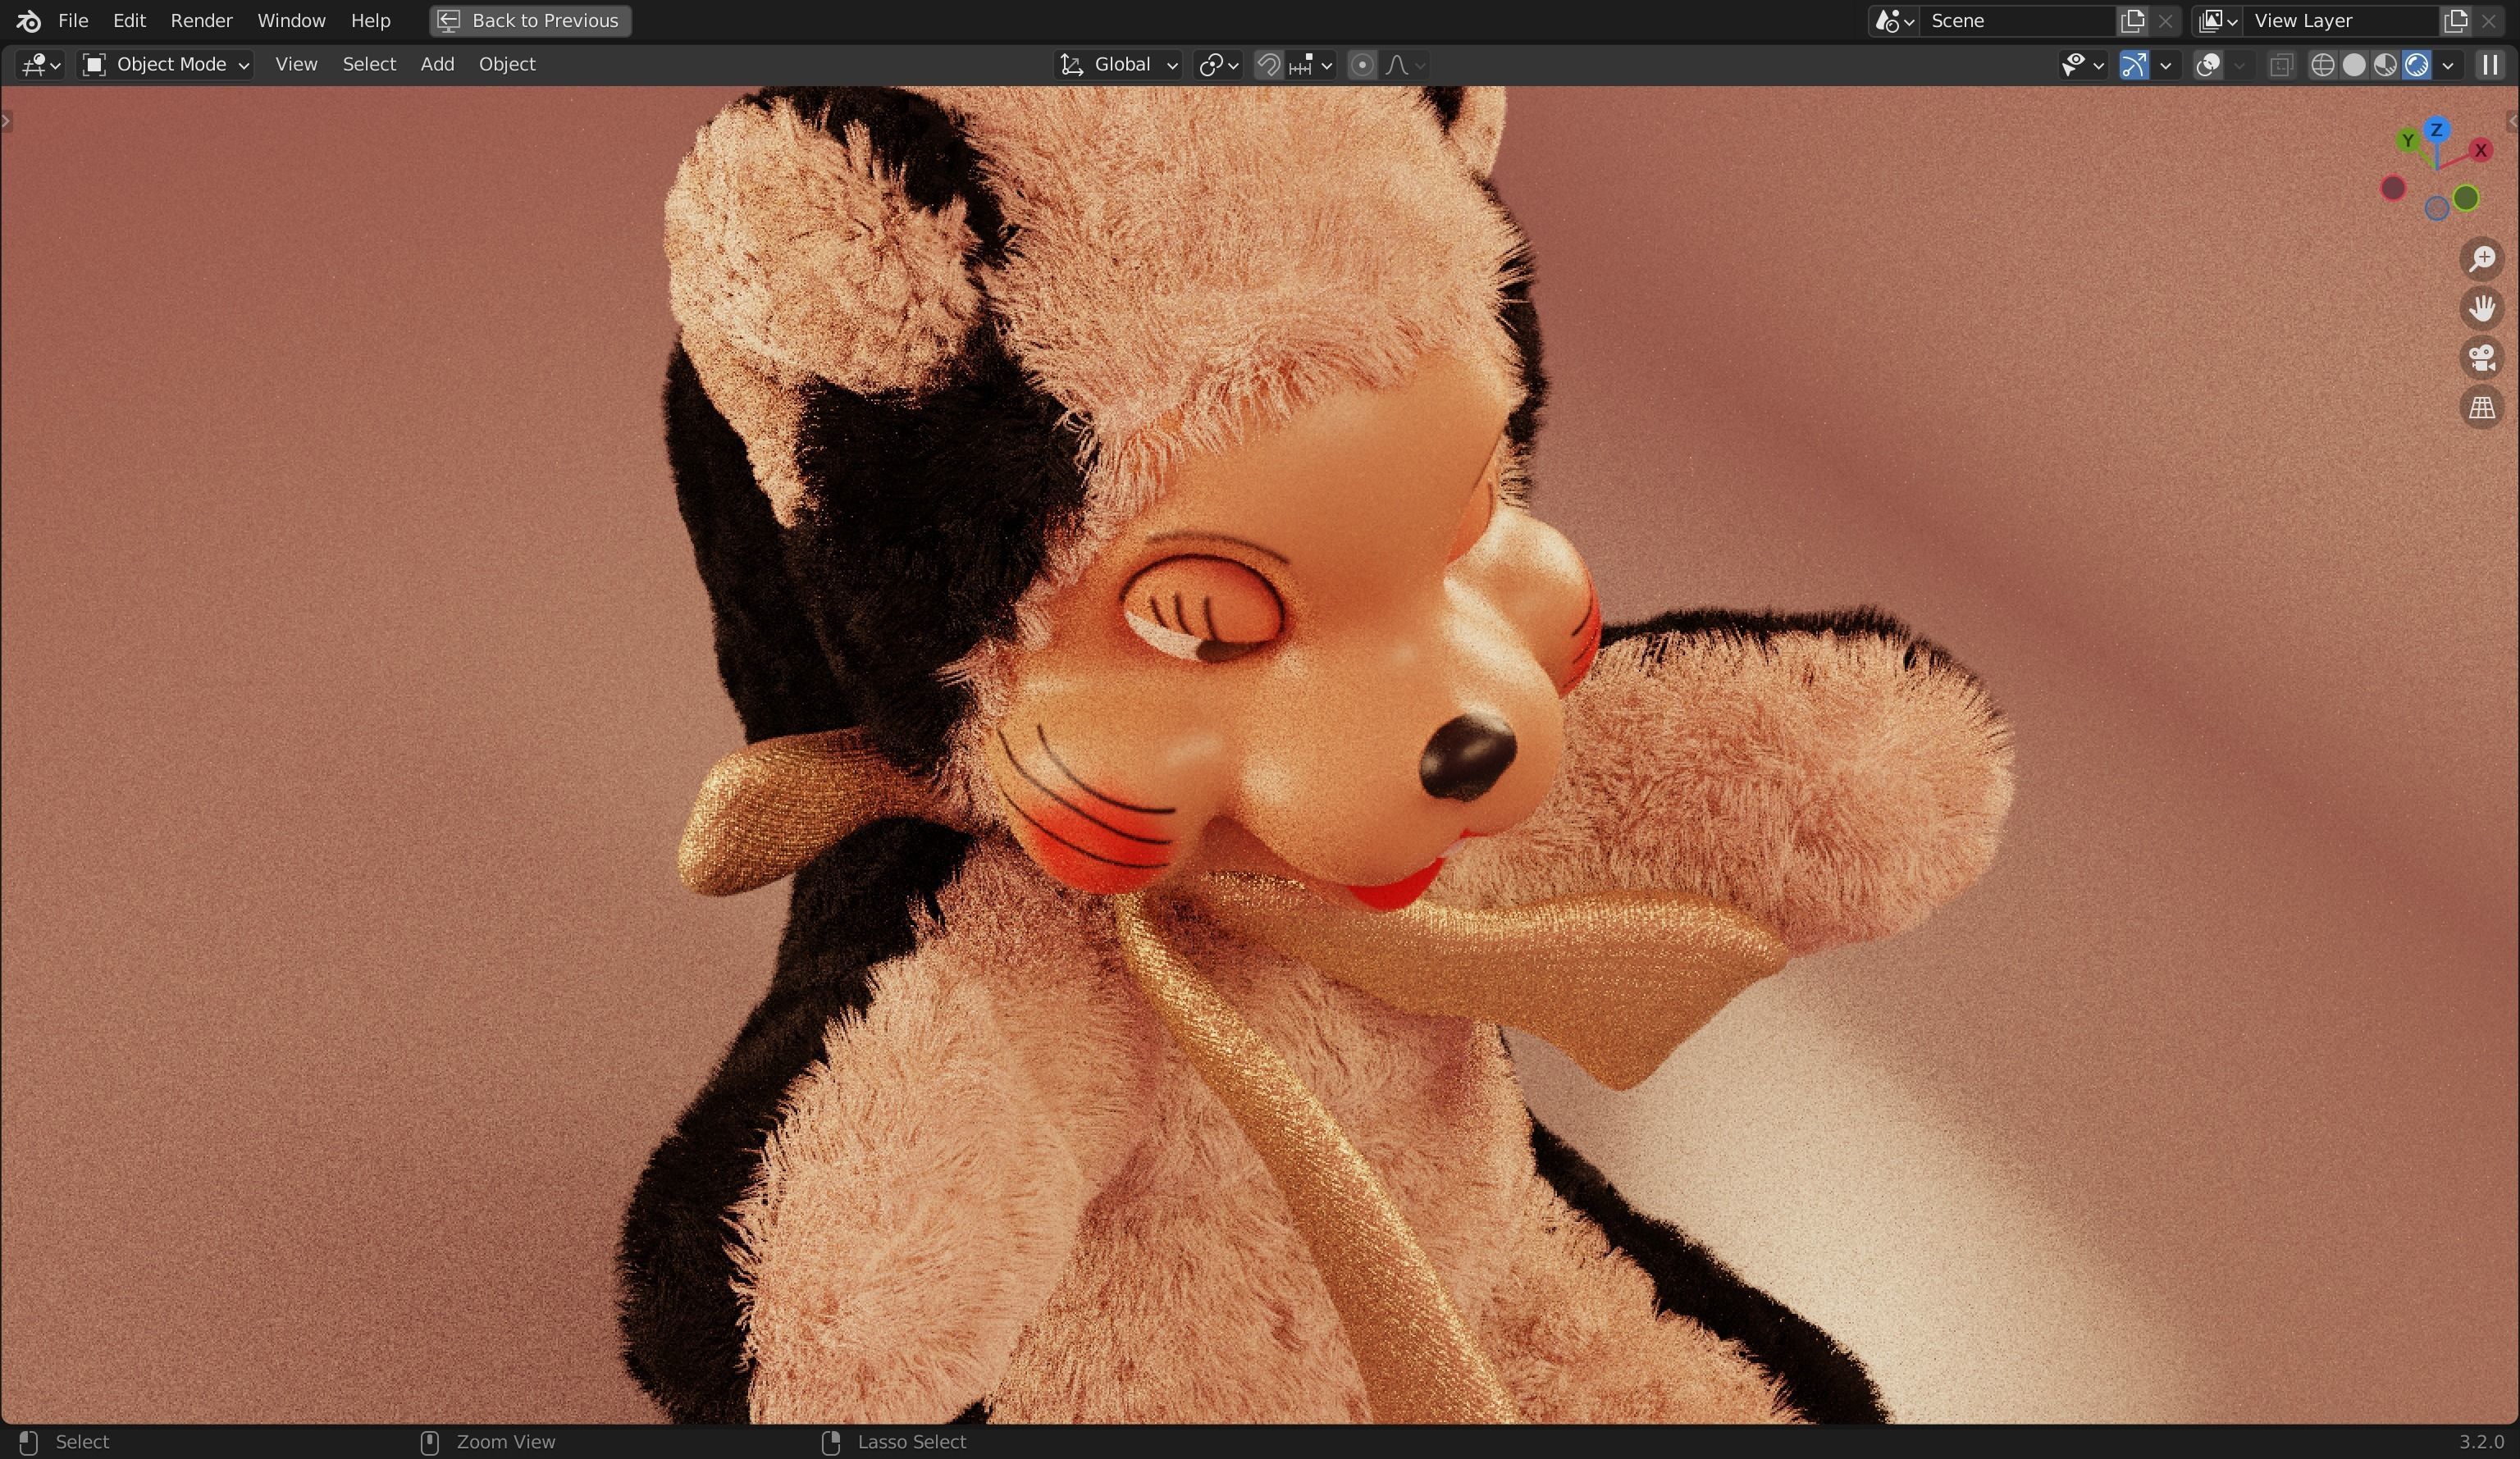This screenshot has width=2520, height=1459.
Task: Click the 3.2.0 version label
Action: click(x=2481, y=1442)
